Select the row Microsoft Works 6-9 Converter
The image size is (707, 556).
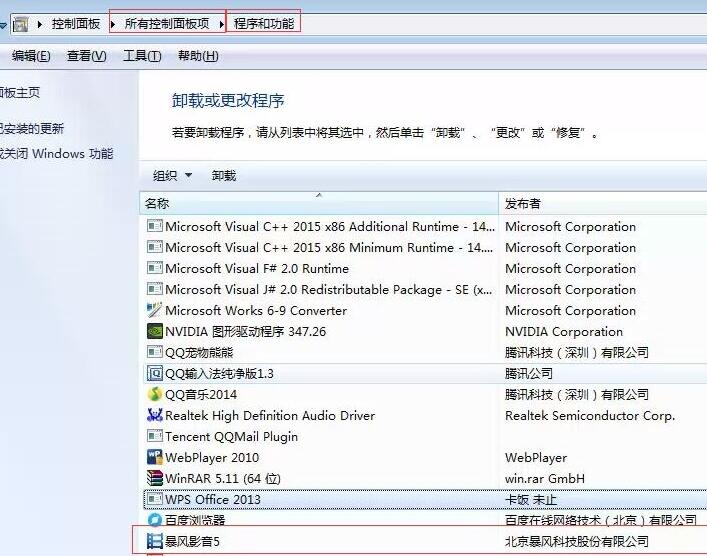(425, 310)
